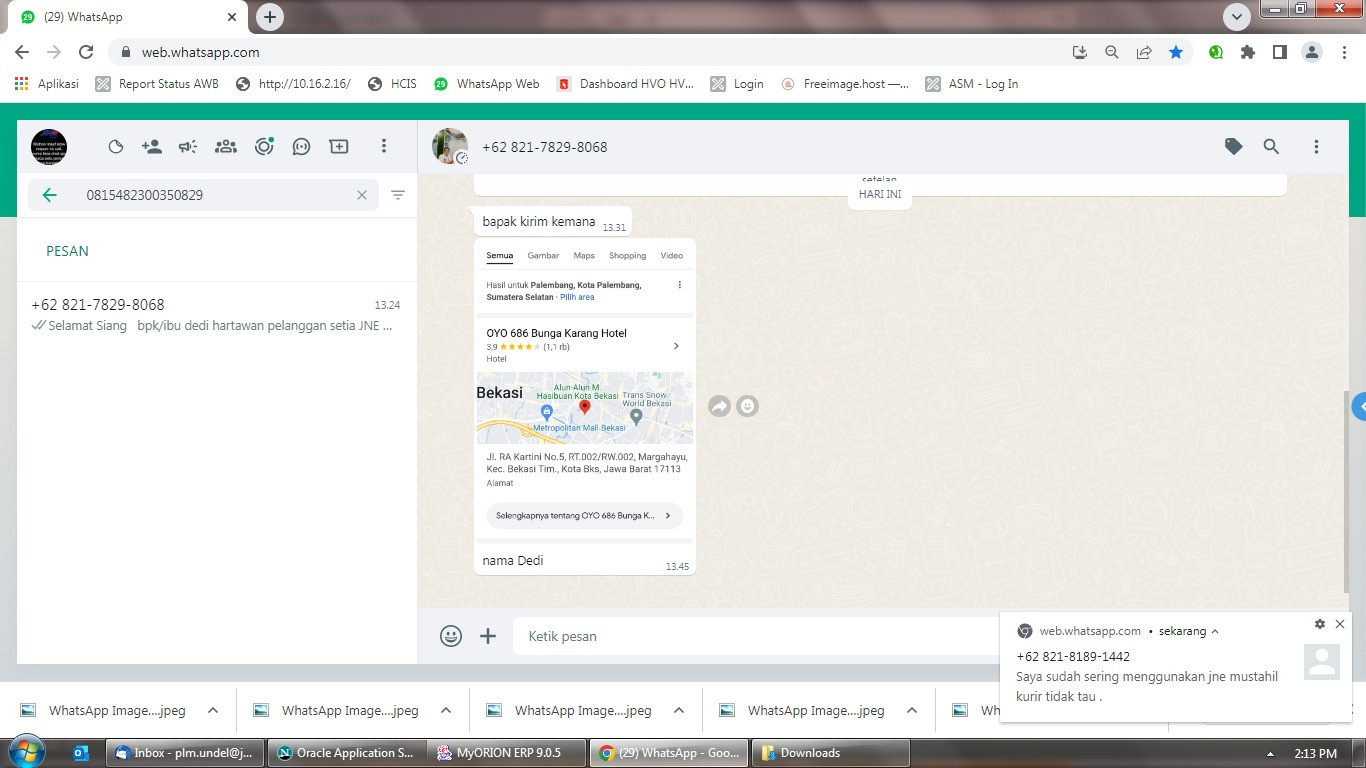Go back in the browser
This screenshot has height=768, width=1366.
(x=22, y=52)
